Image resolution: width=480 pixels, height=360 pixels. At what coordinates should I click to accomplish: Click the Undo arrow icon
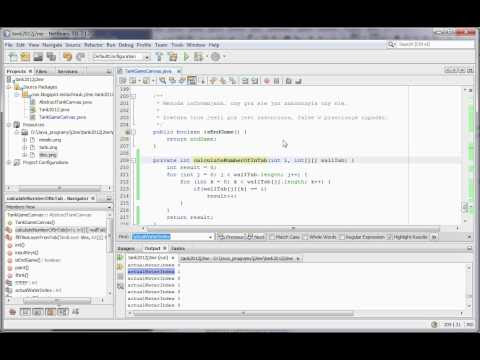(x=67, y=57)
